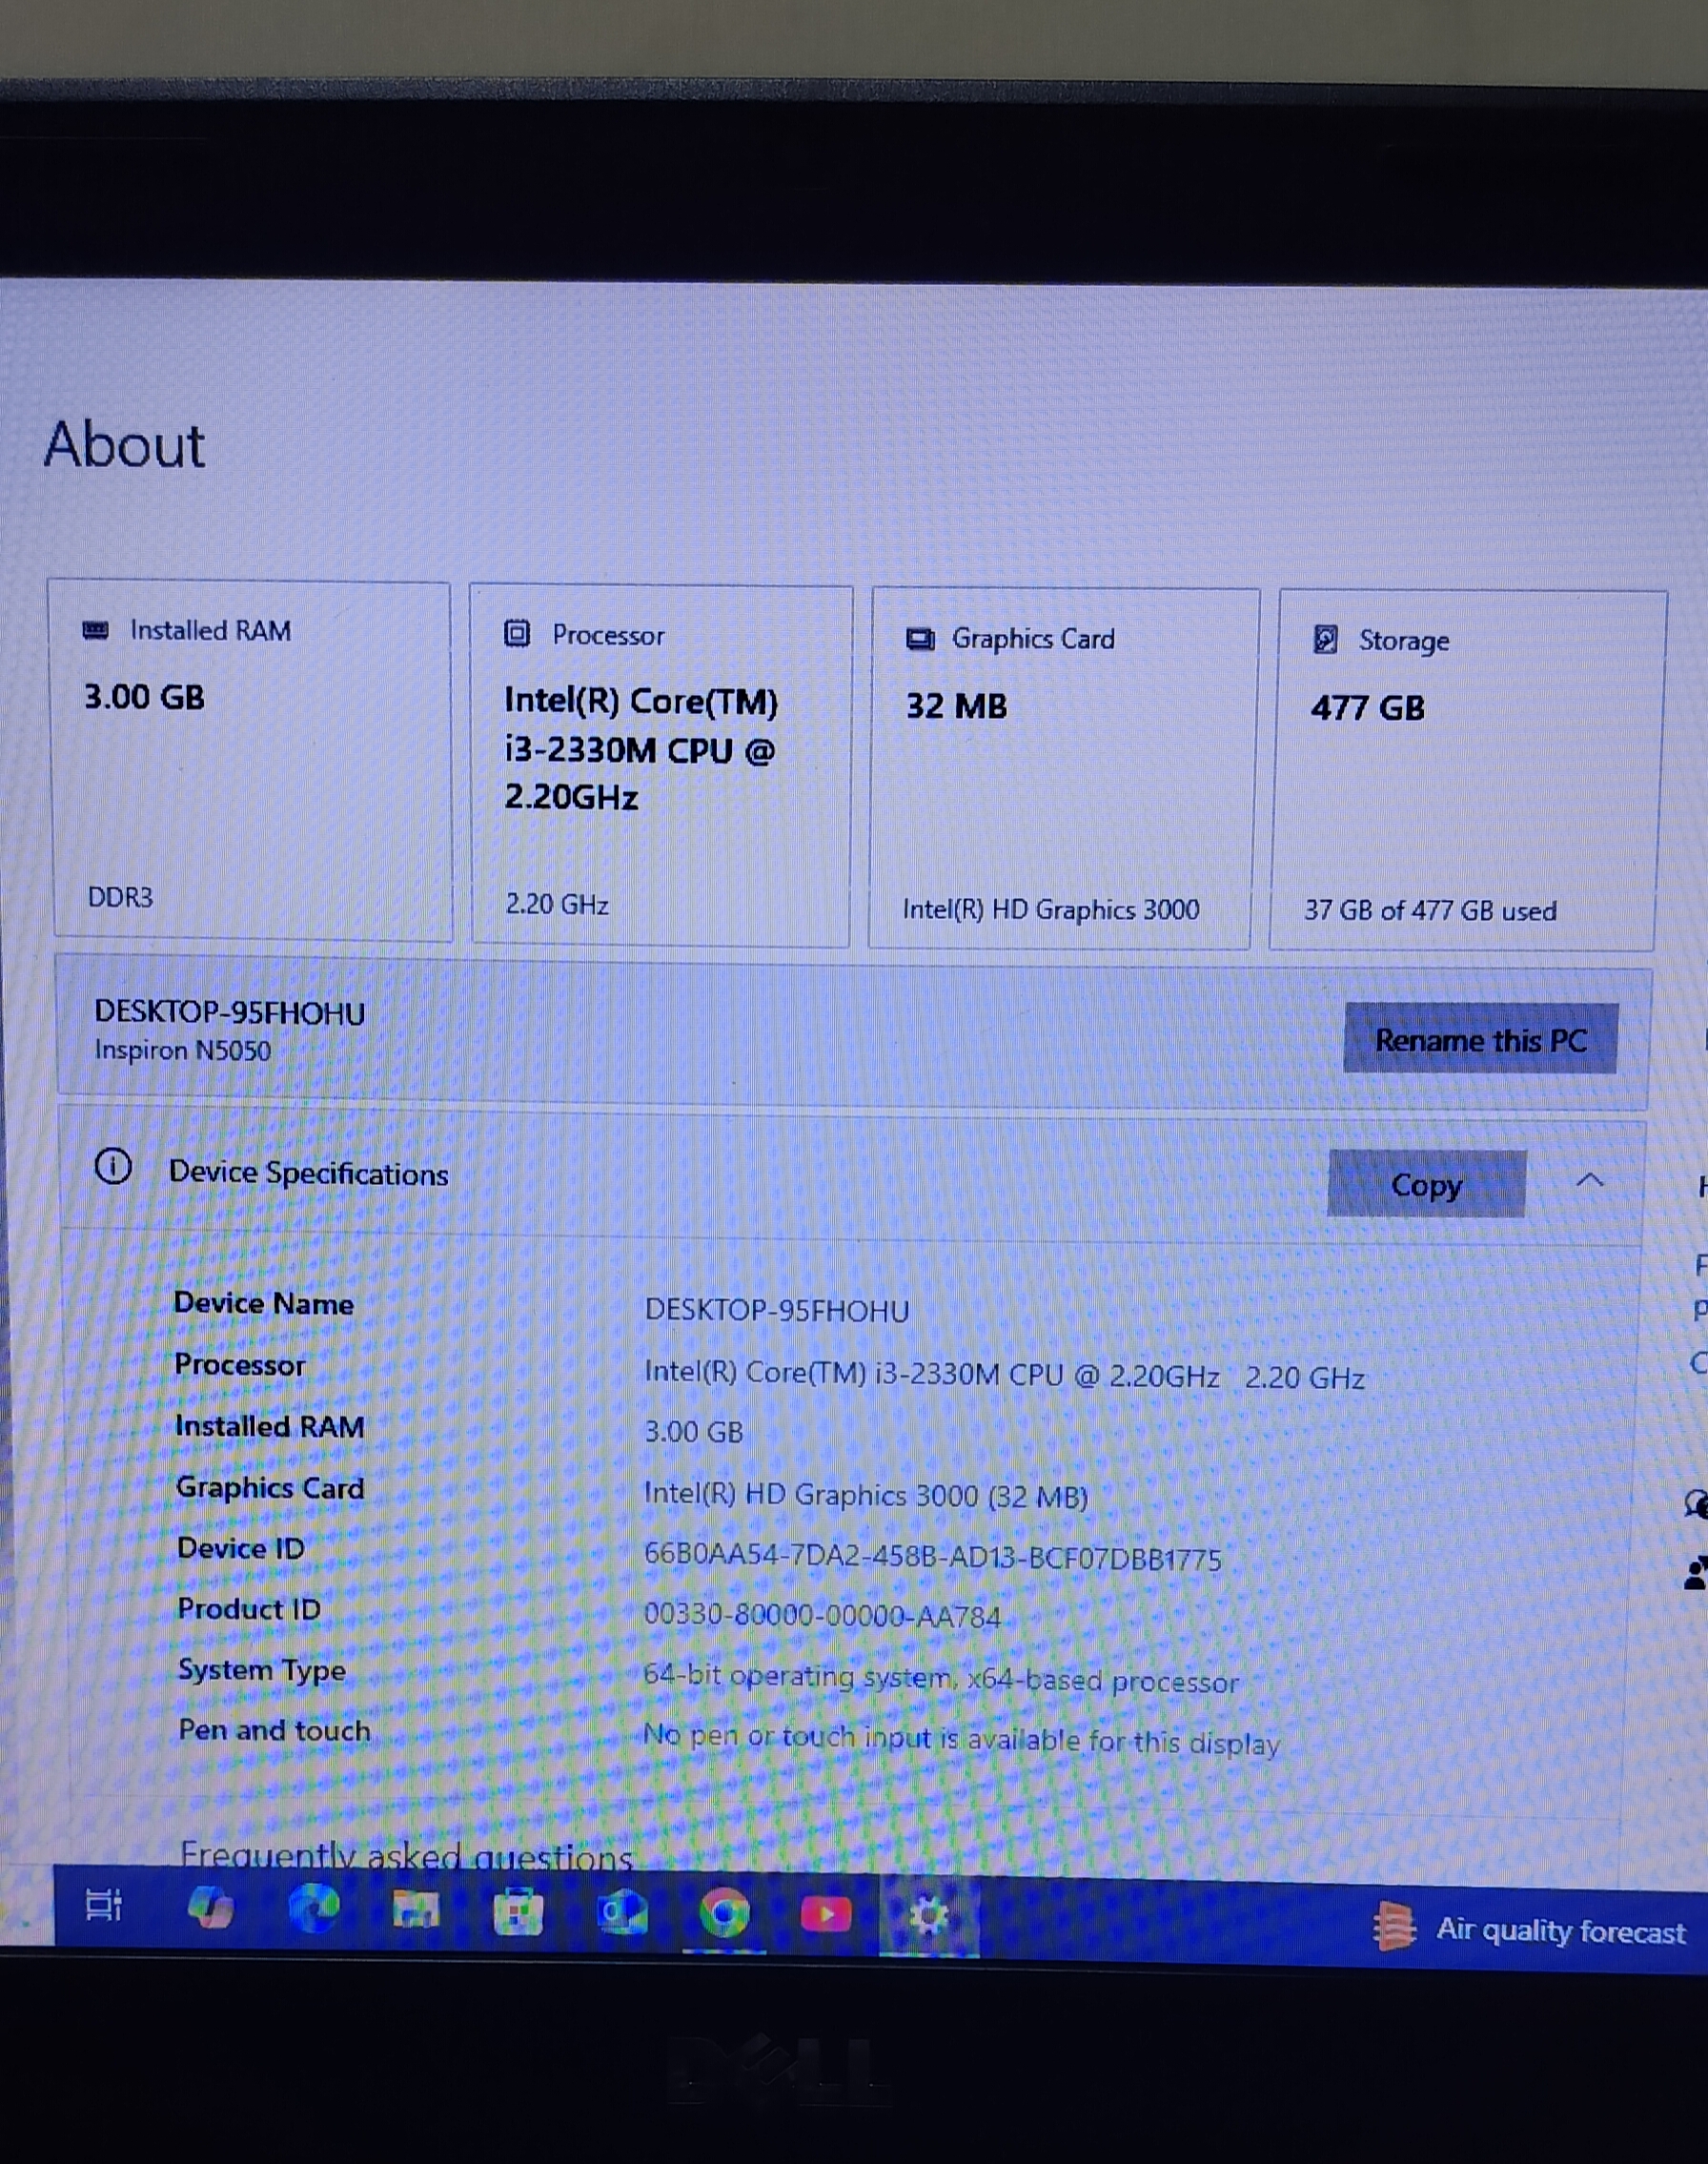Click the System Type value text
This screenshot has width=1708, height=2164.
(941, 1678)
